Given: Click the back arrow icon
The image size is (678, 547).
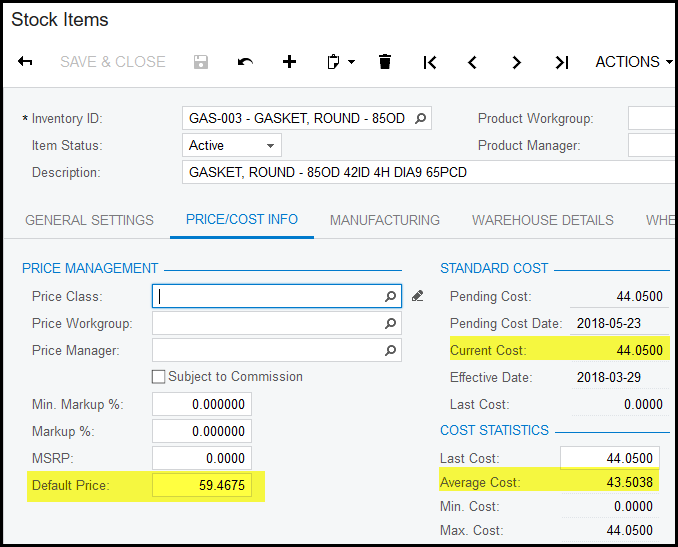Looking at the screenshot, I should tap(26, 62).
